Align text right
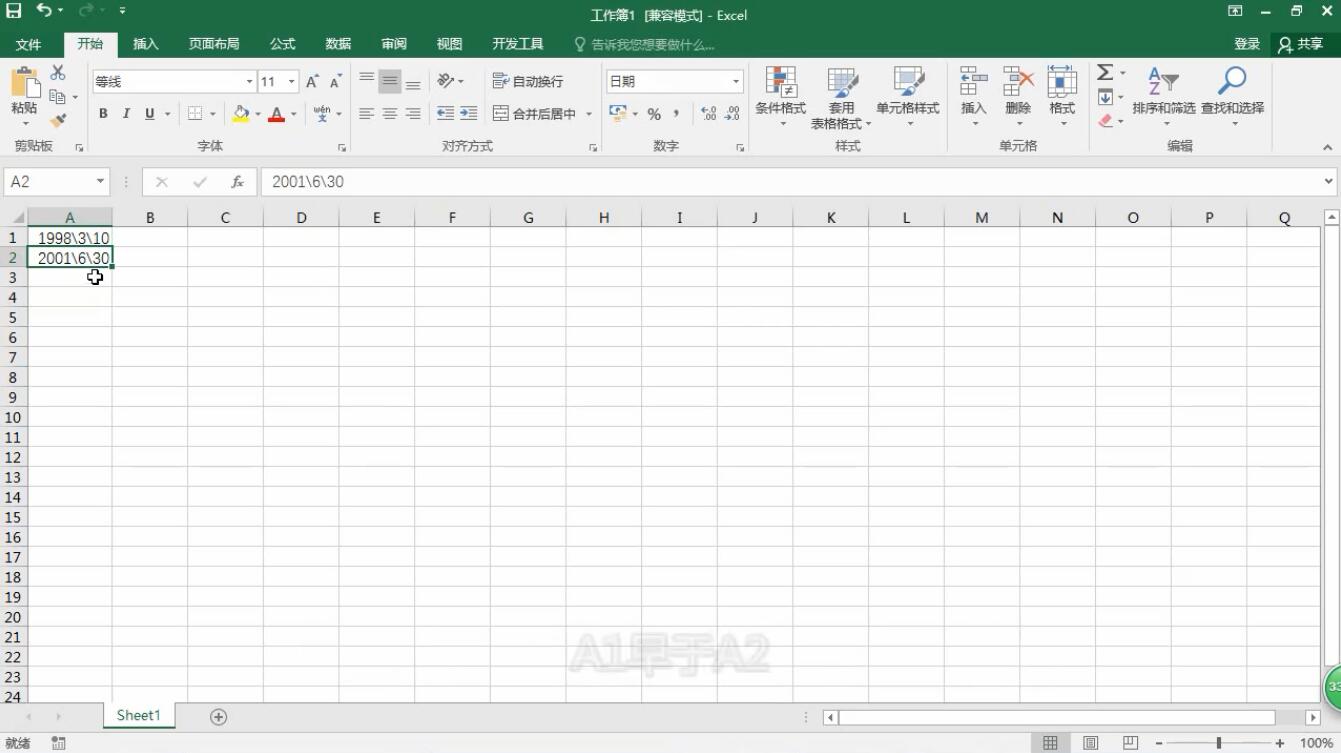The width and height of the screenshot is (1341, 753). pyautogui.click(x=413, y=114)
